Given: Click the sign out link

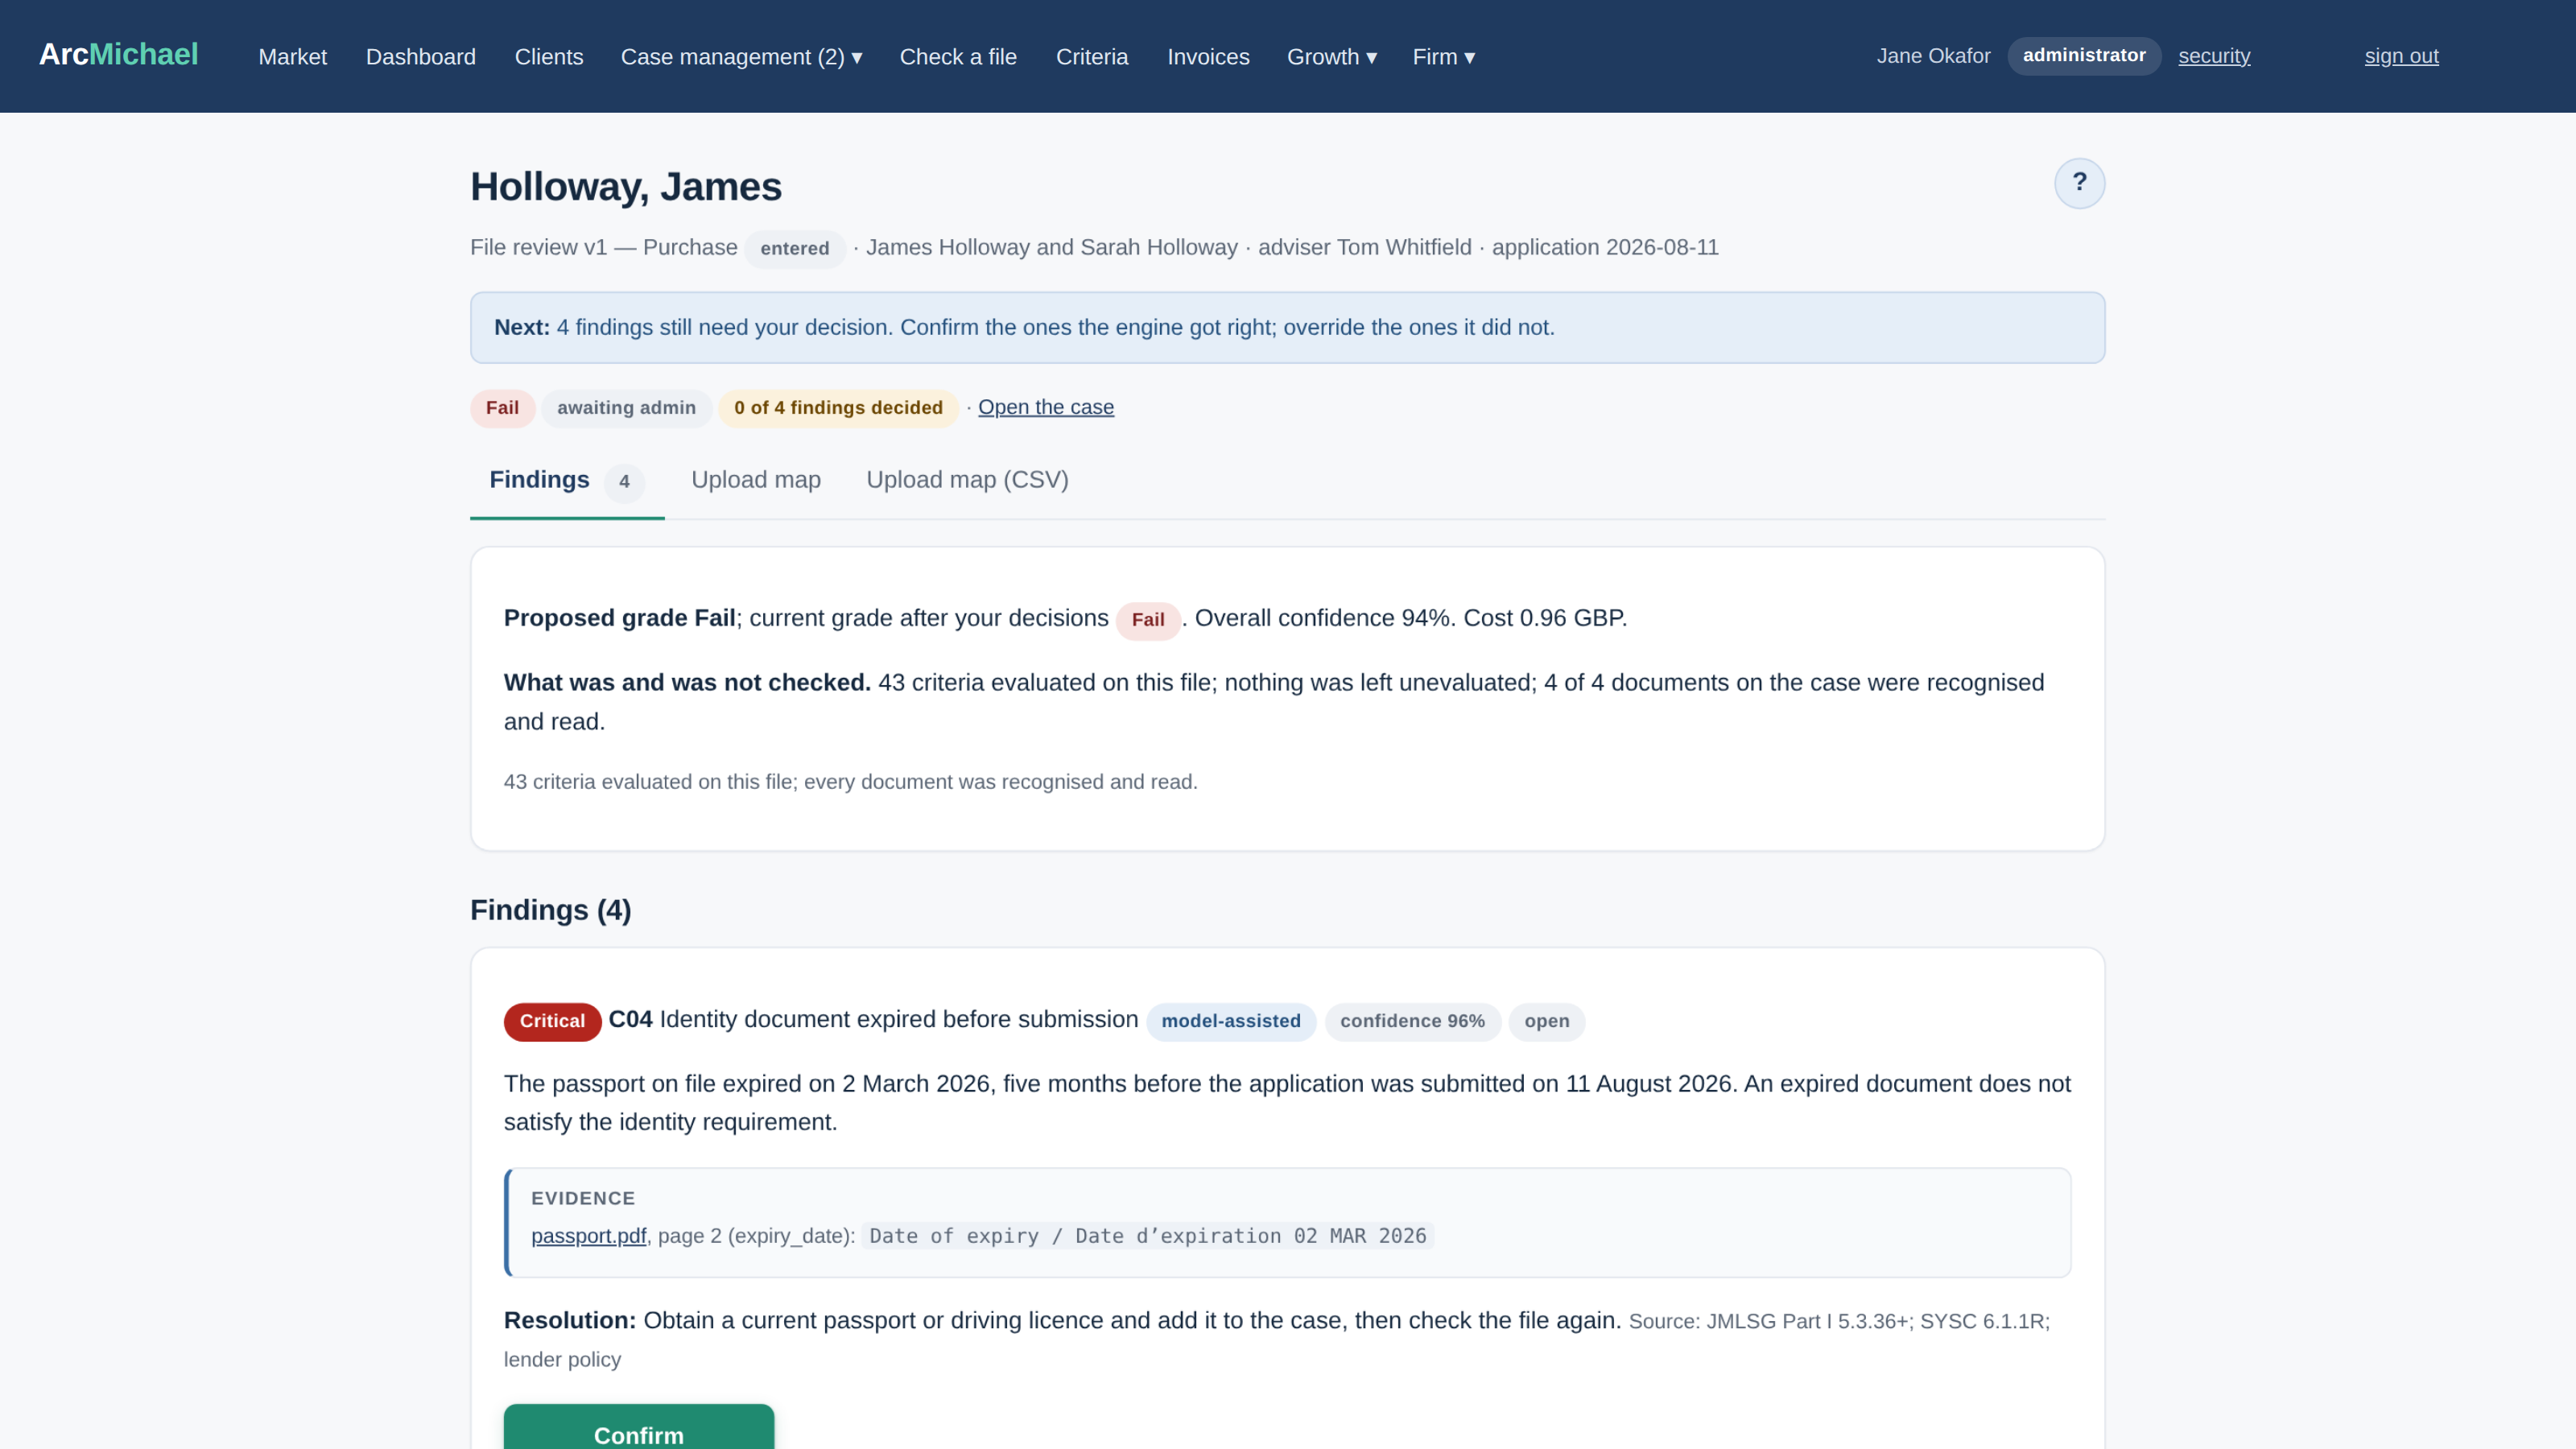Looking at the screenshot, I should 2400,56.
